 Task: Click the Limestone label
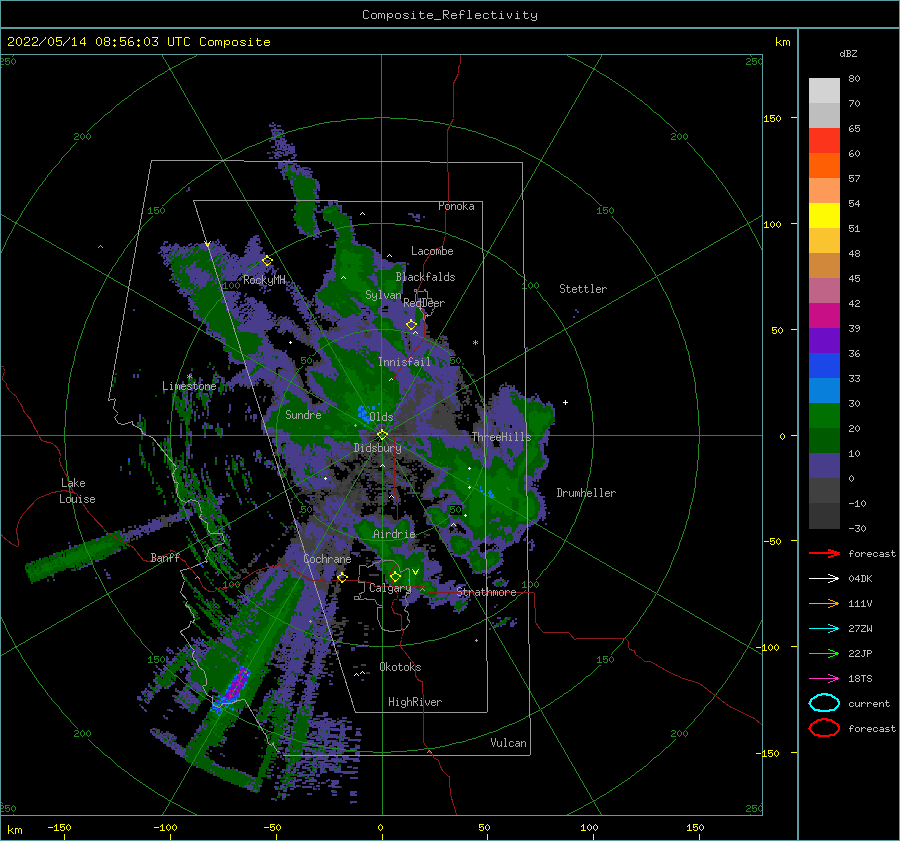pyautogui.click(x=189, y=386)
